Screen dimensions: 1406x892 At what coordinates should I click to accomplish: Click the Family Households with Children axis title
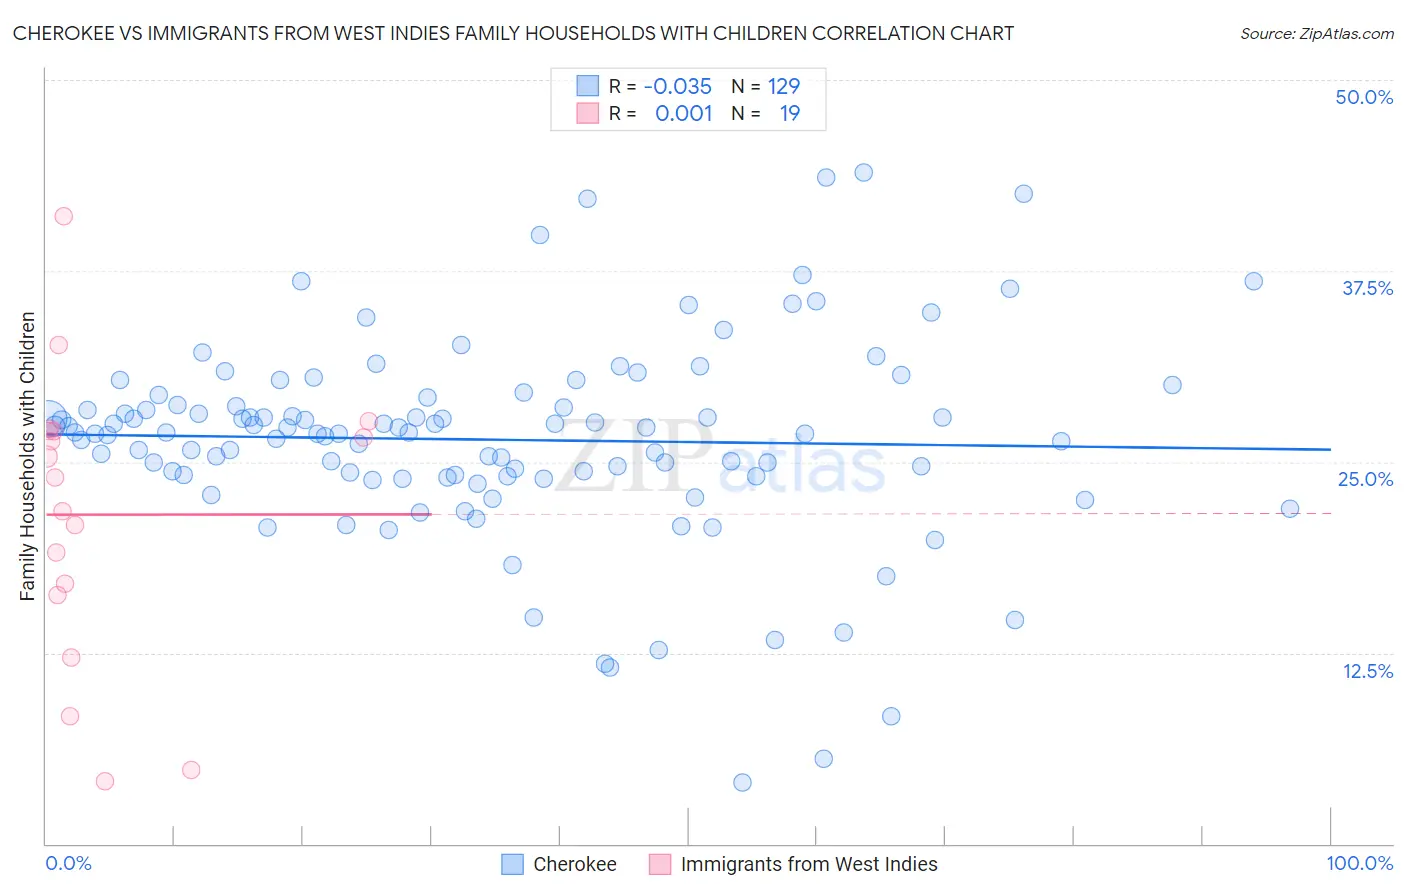(x=28, y=457)
